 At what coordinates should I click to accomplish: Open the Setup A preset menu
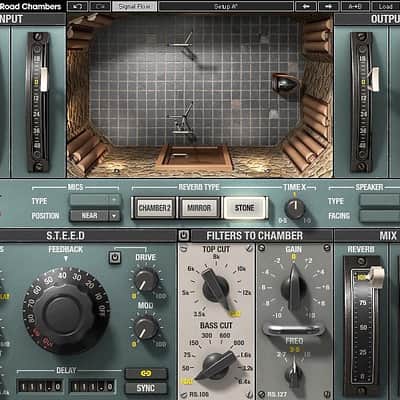click(x=226, y=6)
